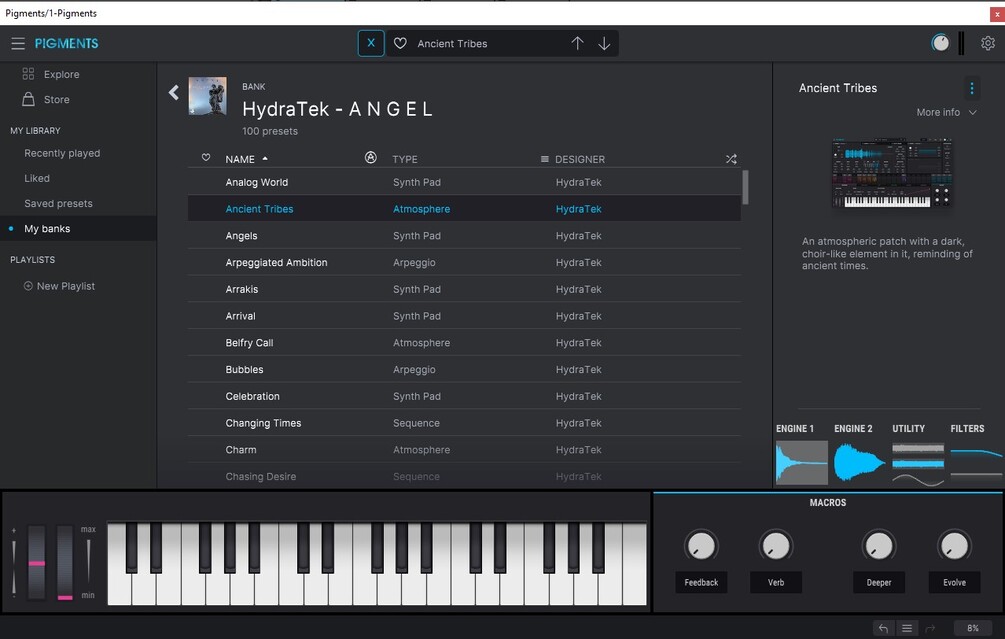
Task: Click the Deeper macro knob
Action: coord(879,546)
